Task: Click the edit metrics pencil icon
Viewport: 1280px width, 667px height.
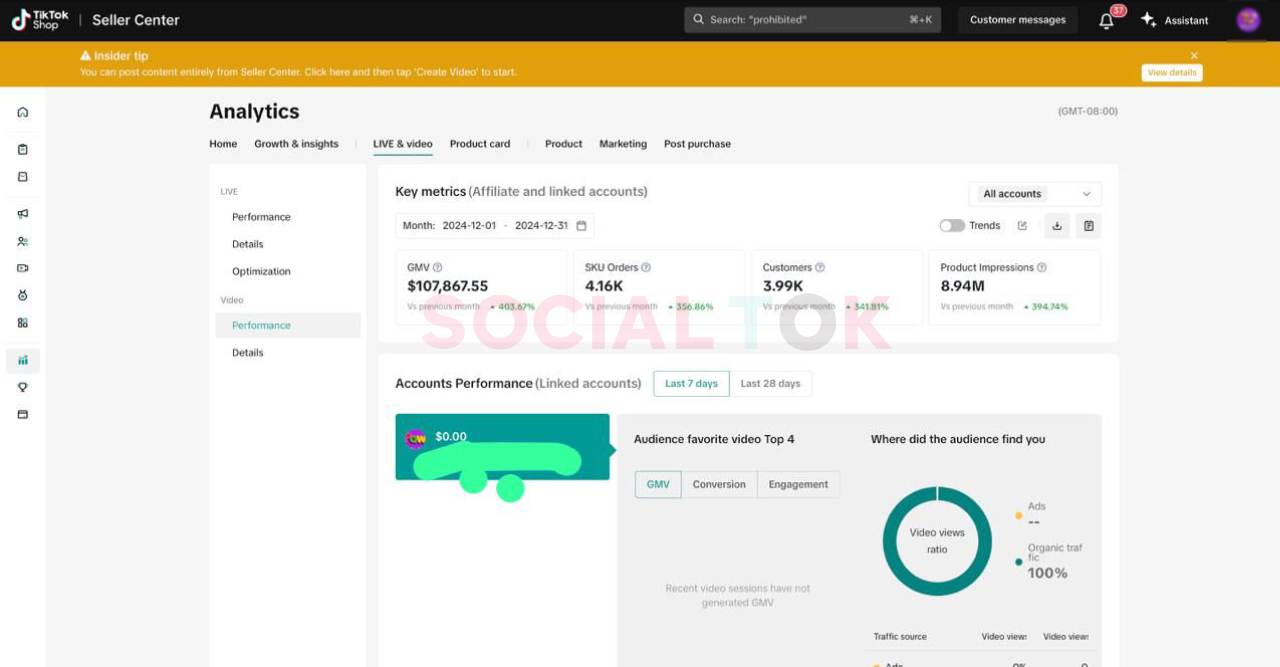Action: (x=1022, y=226)
